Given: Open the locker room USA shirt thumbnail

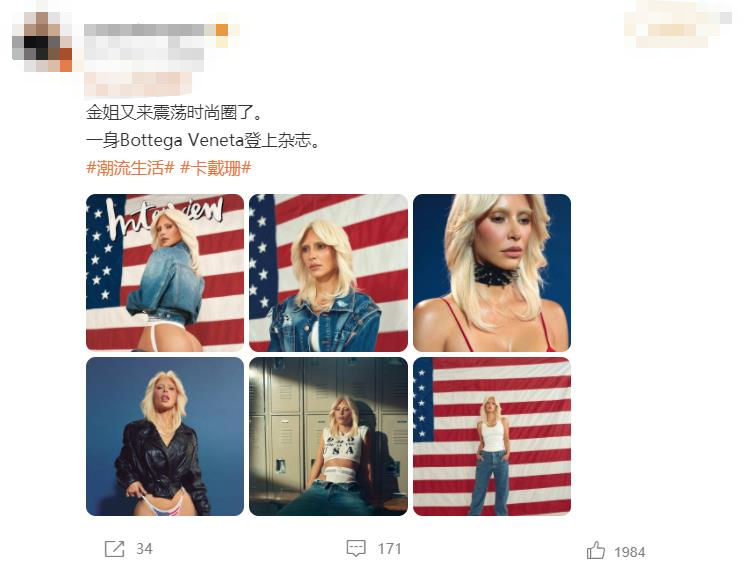Looking at the screenshot, I should point(328,436).
